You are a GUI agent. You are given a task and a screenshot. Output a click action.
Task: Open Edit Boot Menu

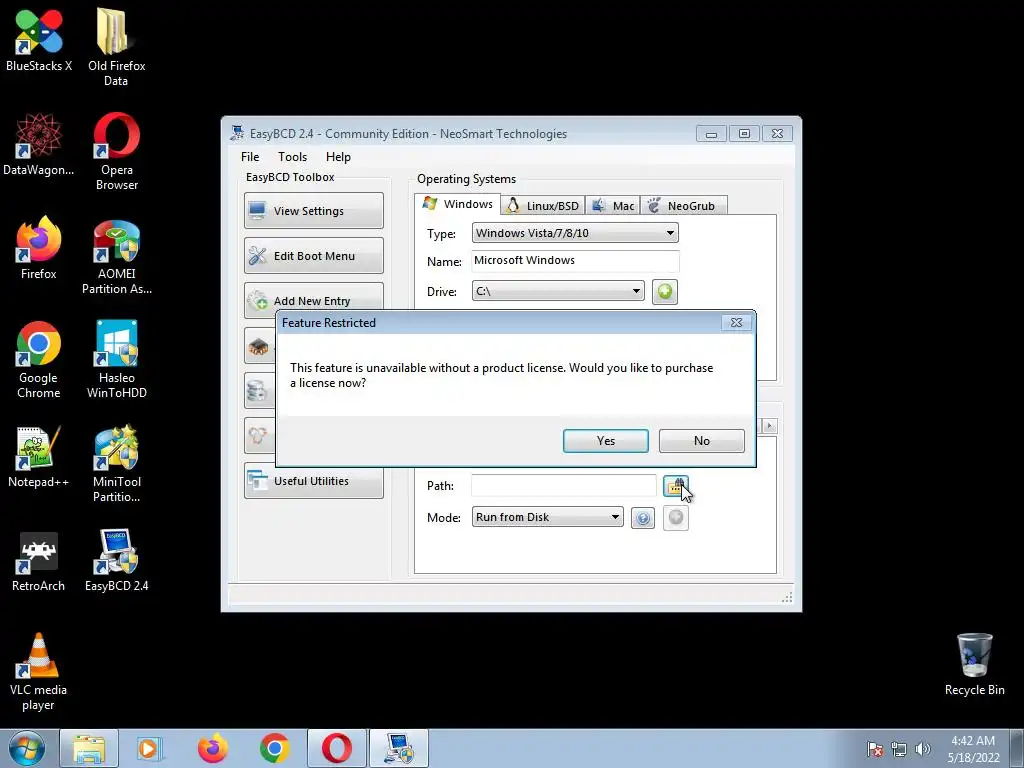(313, 255)
